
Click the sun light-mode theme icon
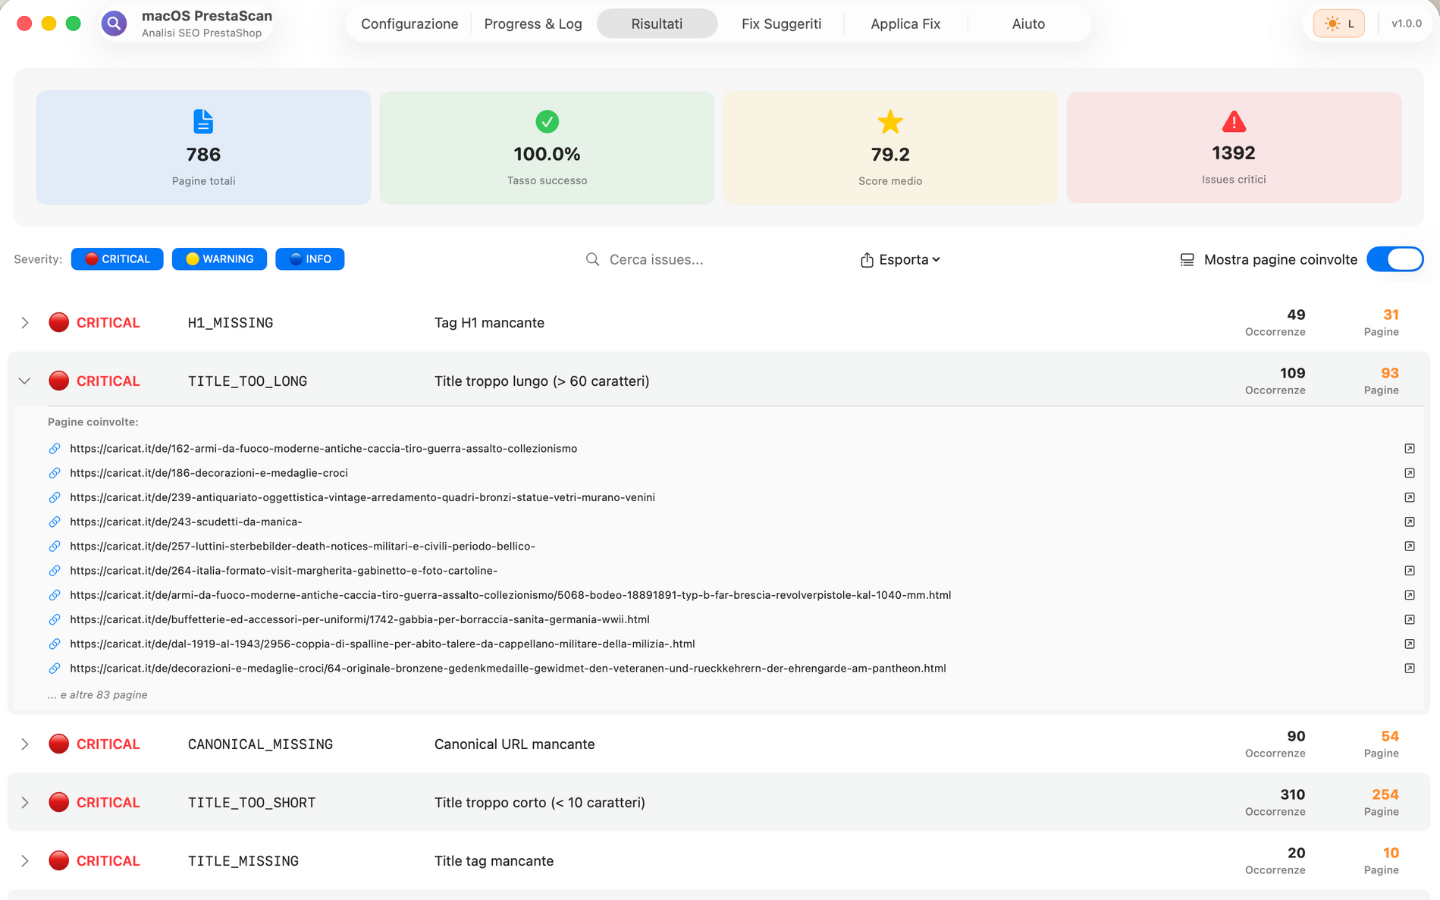click(x=1332, y=23)
